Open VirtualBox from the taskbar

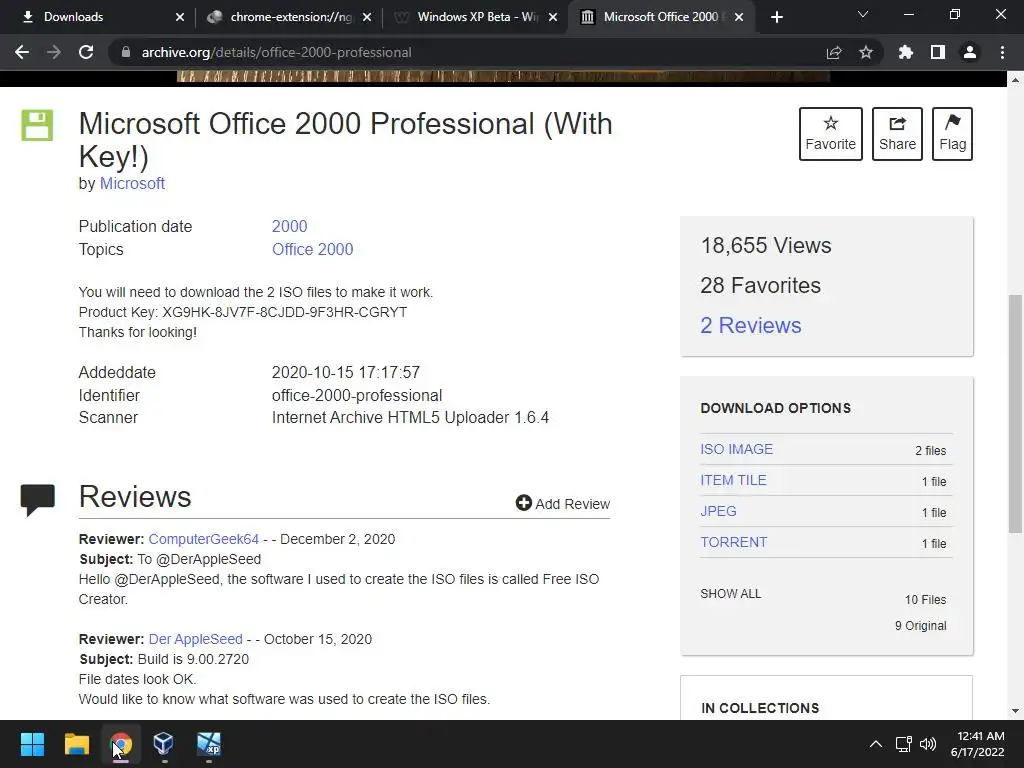click(163, 744)
